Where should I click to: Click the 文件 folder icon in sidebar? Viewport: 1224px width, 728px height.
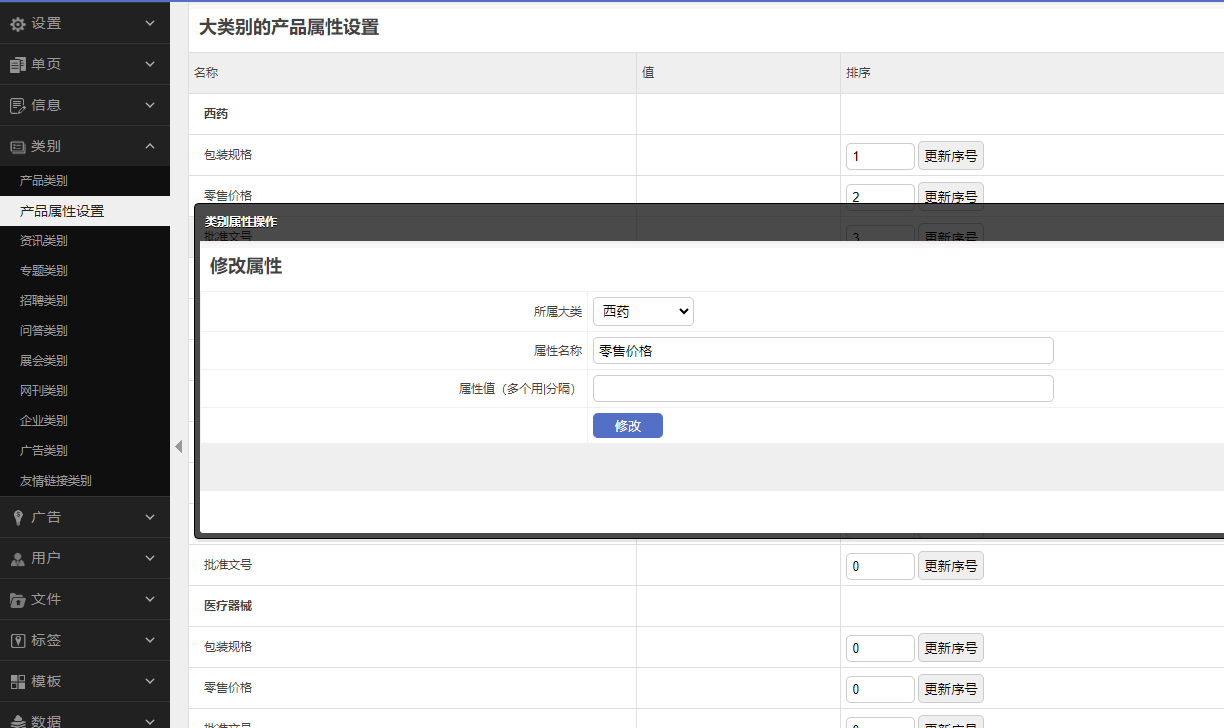click(x=17, y=599)
